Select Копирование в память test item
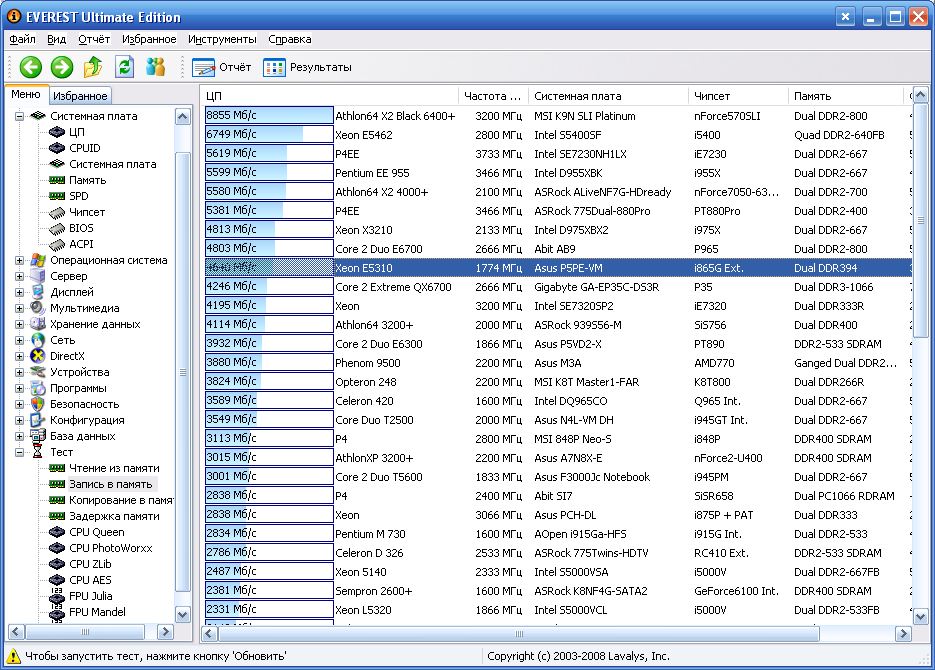This screenshot has height=670, width=935. [121, 500]
